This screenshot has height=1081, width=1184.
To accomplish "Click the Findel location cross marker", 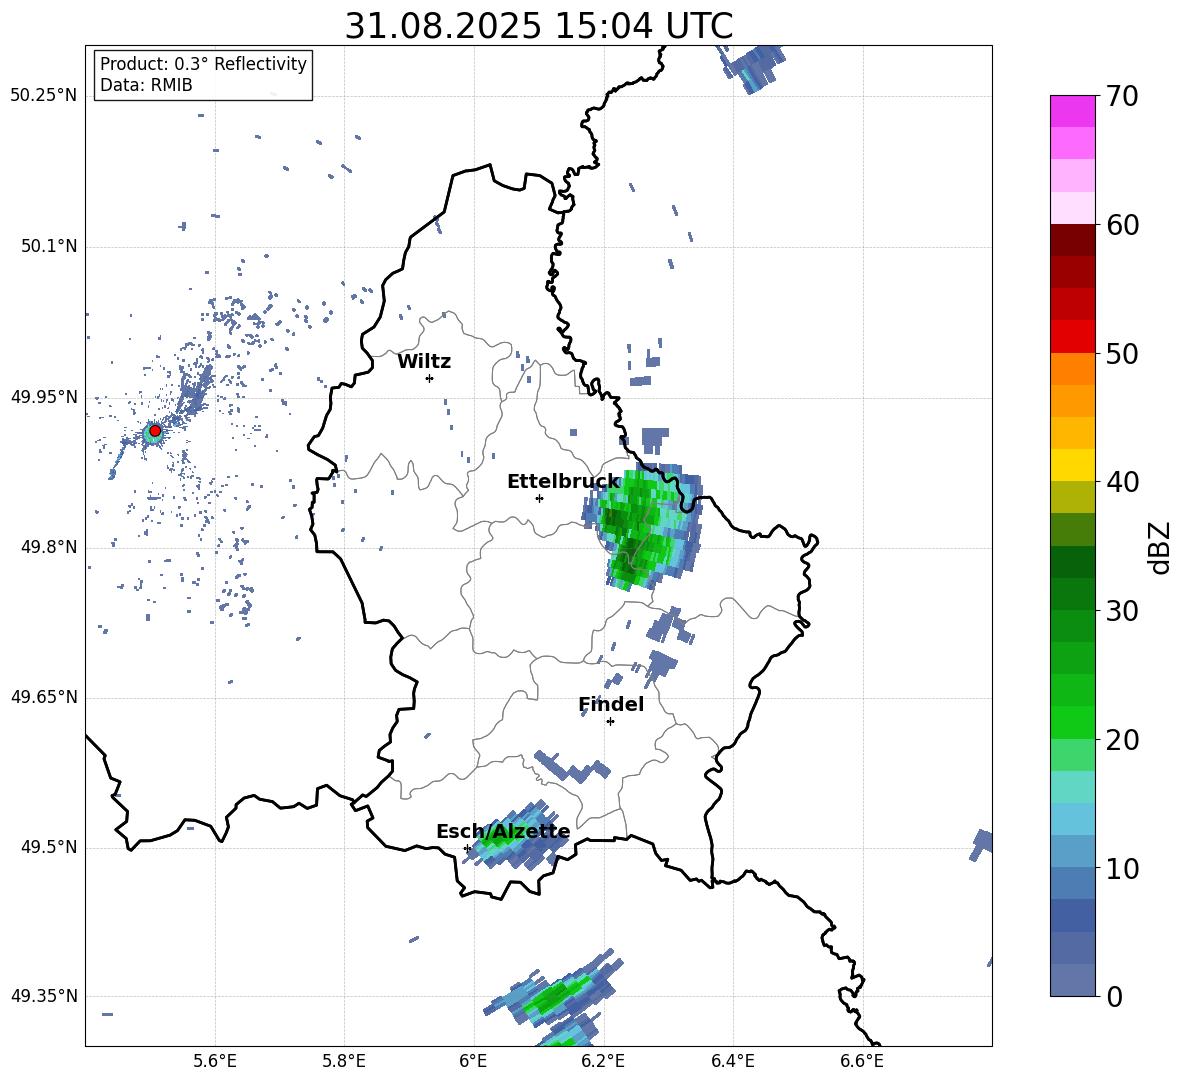I will [x=610, y=722].
